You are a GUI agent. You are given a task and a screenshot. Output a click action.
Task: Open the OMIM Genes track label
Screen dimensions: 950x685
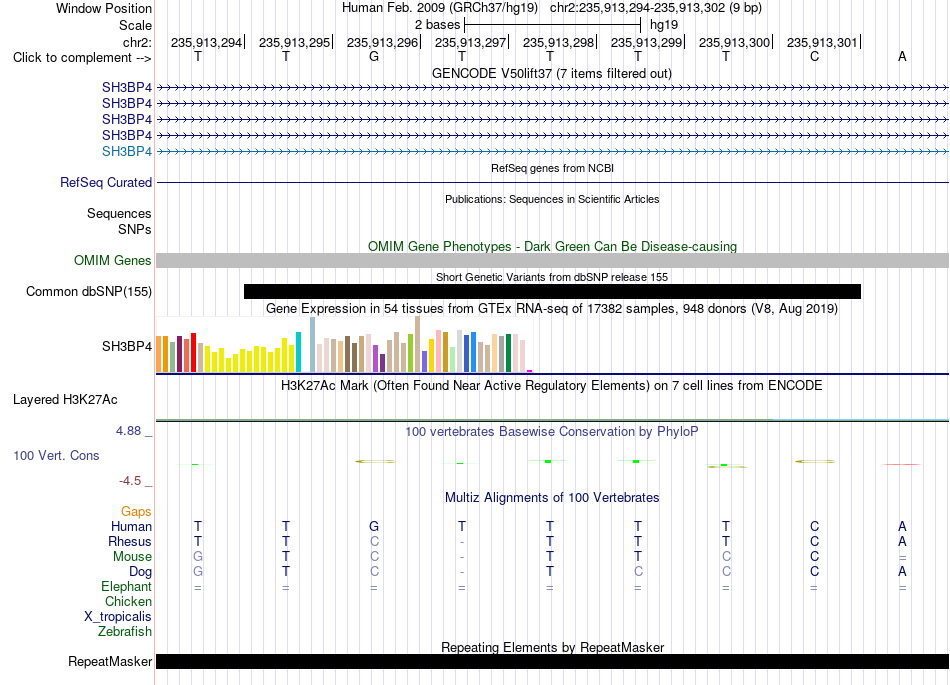[113, 260]
